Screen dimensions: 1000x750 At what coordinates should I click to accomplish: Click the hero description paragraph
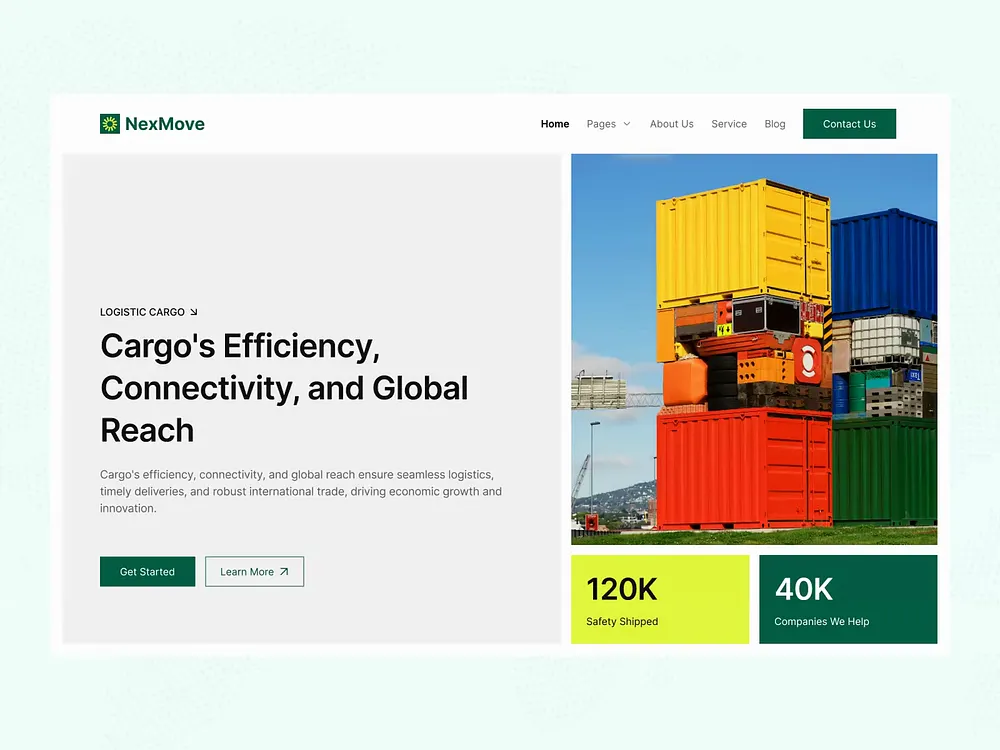point(300,491)
